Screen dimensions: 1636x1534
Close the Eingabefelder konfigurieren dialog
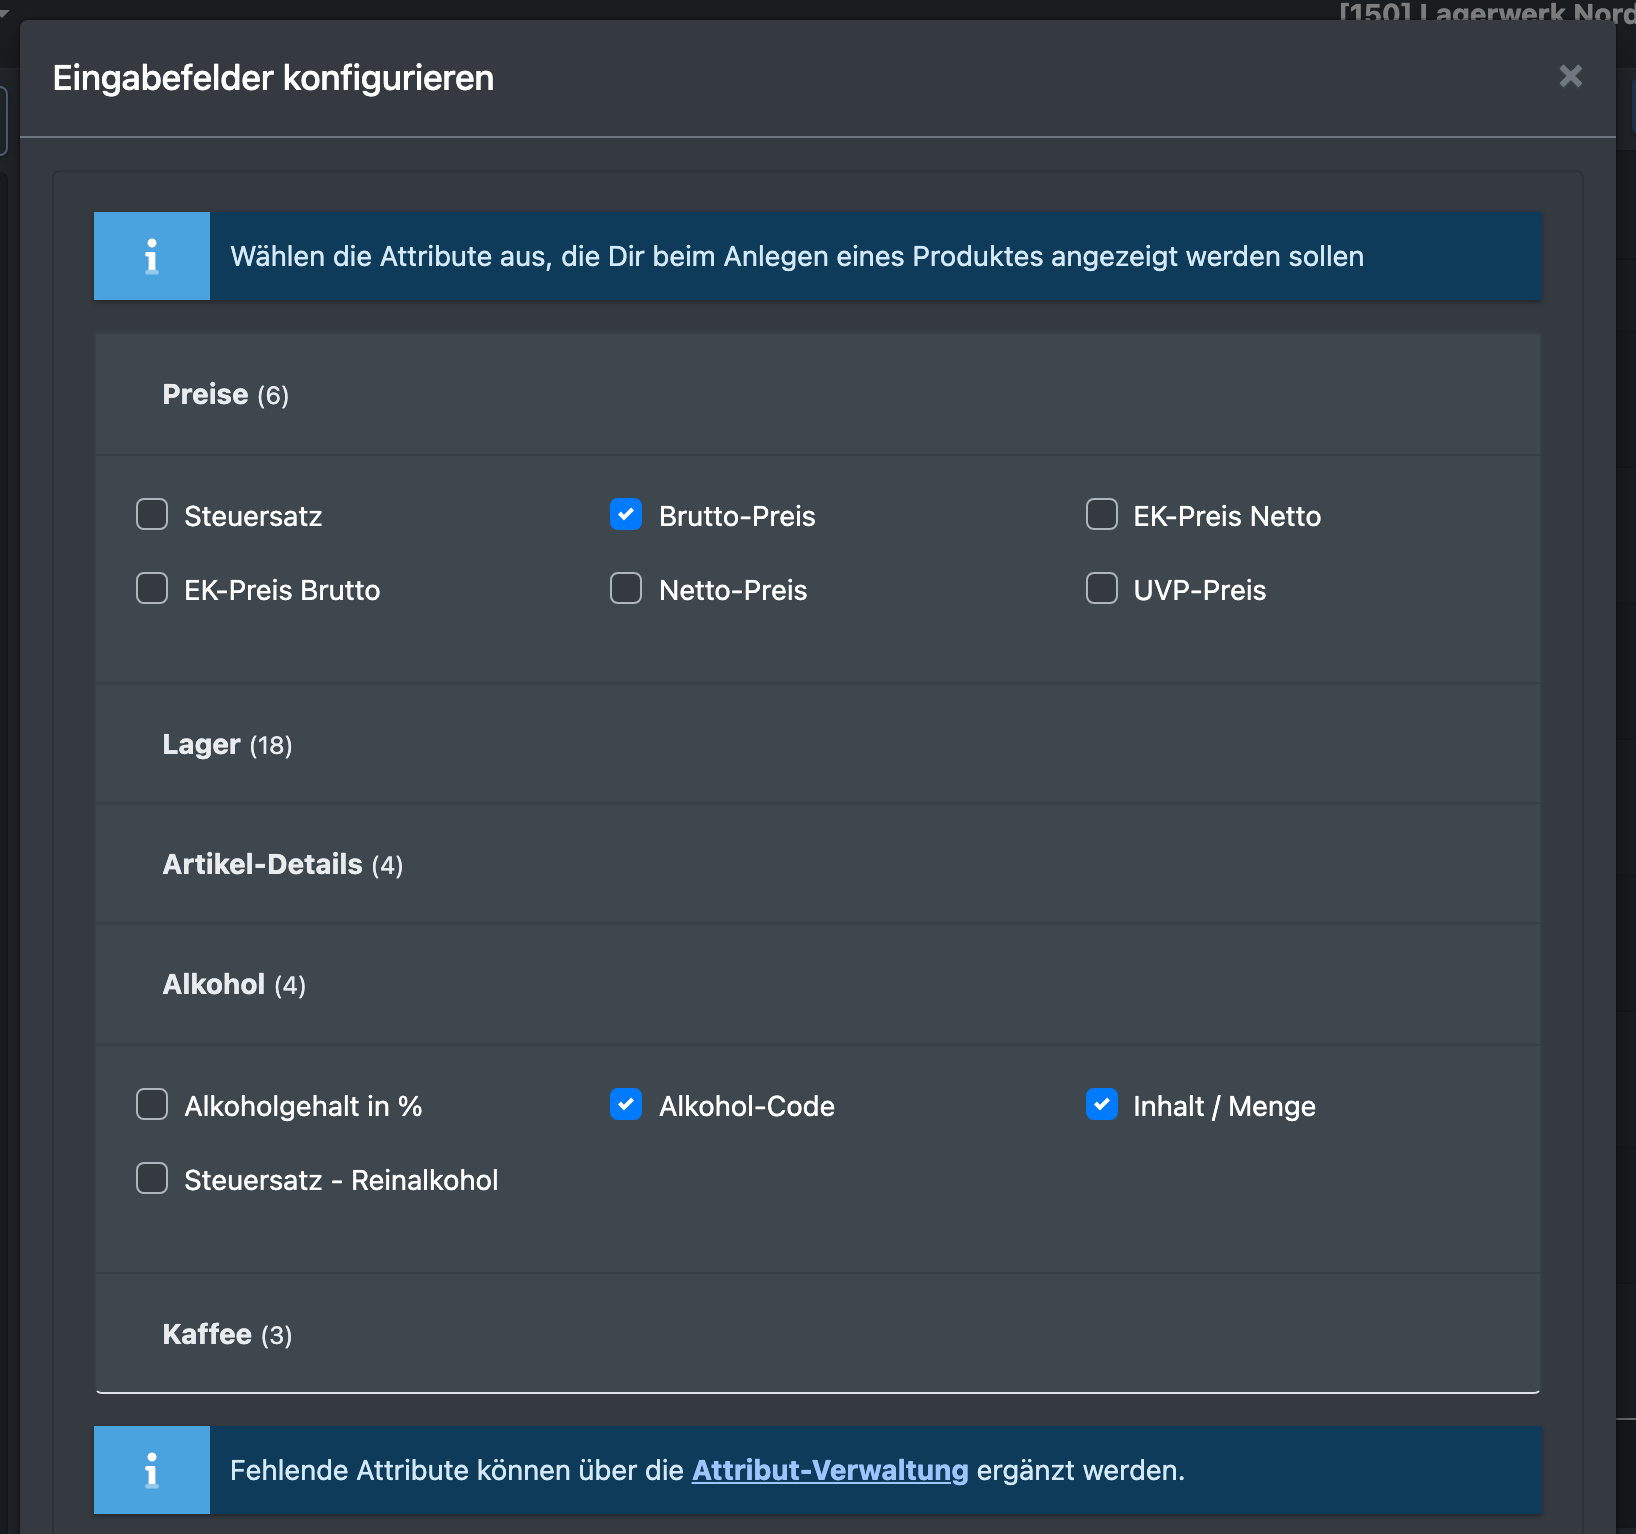point(1570,76)
